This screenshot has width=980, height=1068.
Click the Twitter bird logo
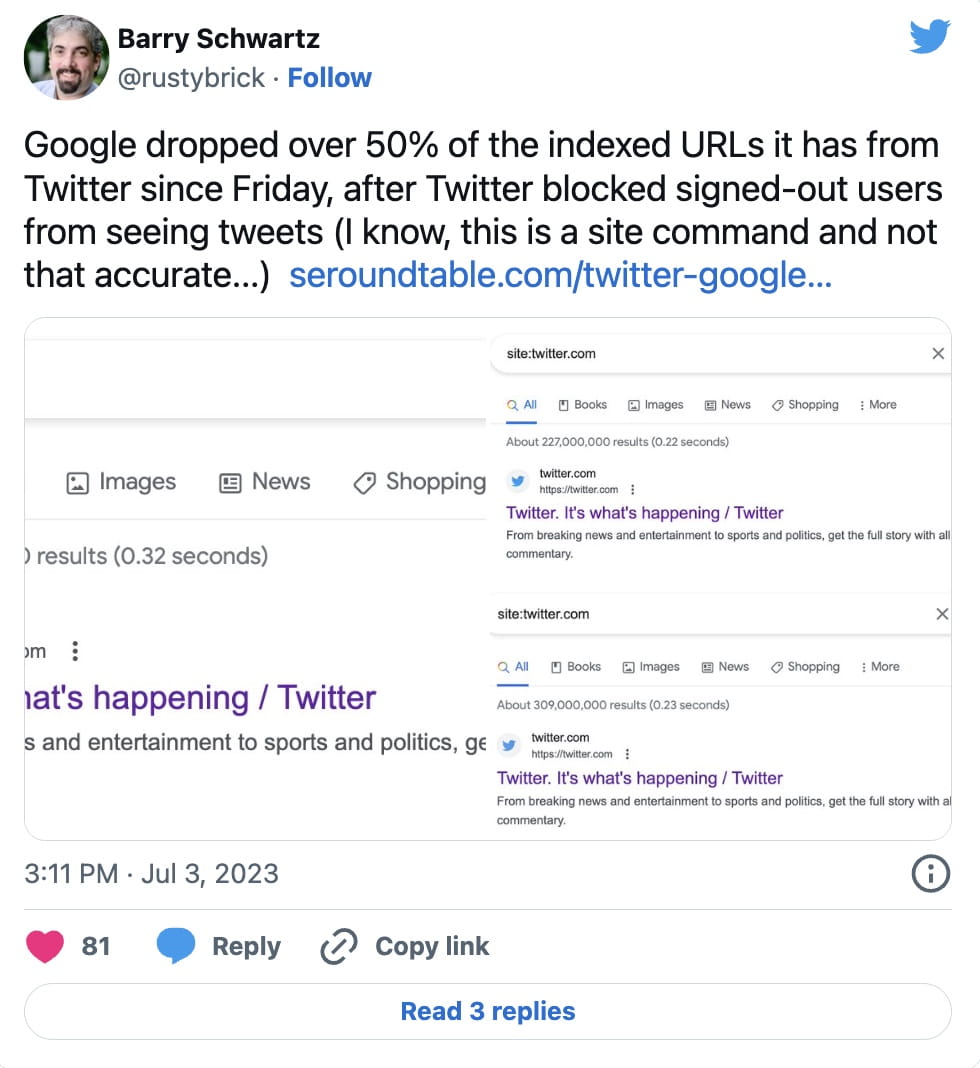click(929, 37)
